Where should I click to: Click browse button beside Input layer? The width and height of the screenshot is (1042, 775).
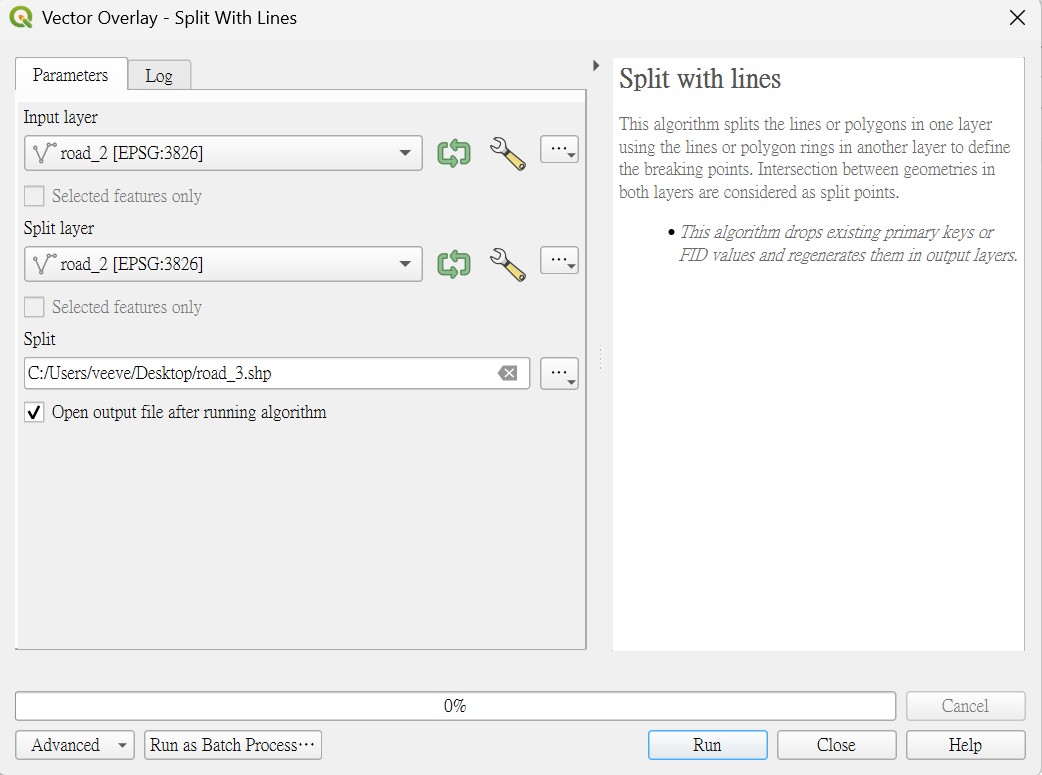[559, 150]
